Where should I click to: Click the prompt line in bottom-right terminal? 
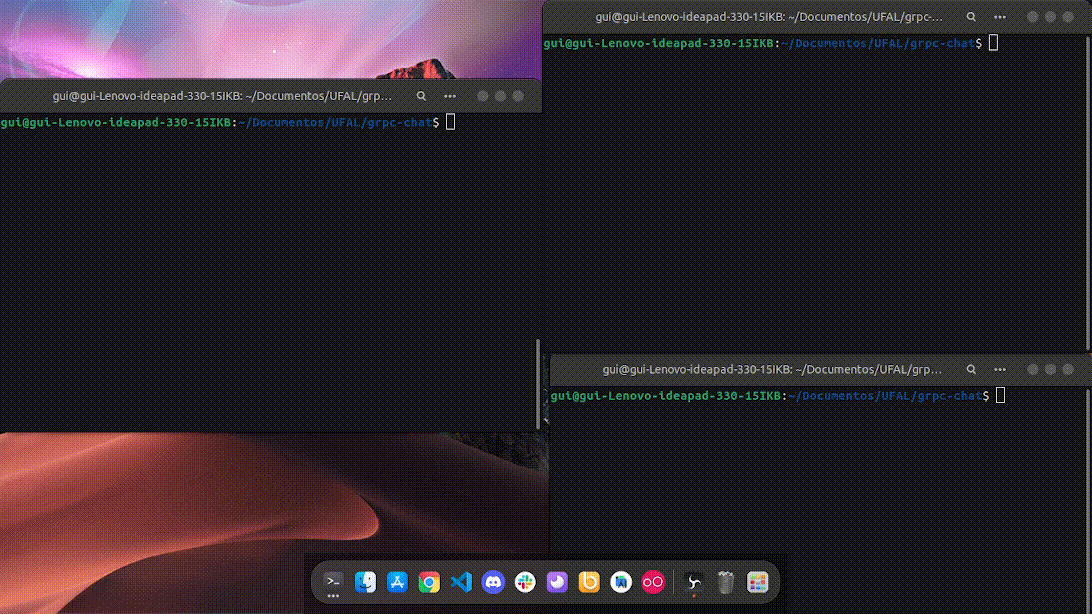[778, 396]
